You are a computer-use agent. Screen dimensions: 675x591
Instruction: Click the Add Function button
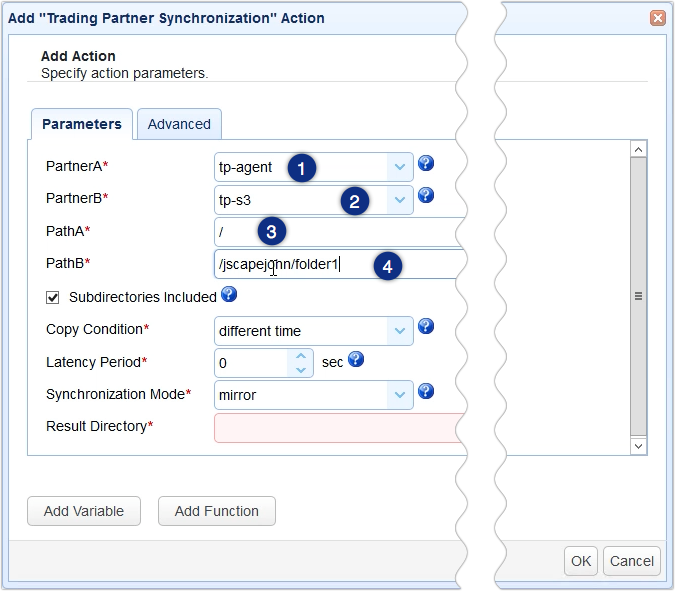tap(216, 511)
